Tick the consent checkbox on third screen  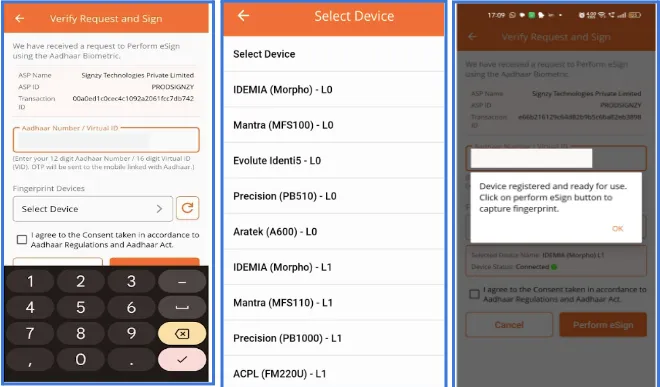click(x=474, y=294)
